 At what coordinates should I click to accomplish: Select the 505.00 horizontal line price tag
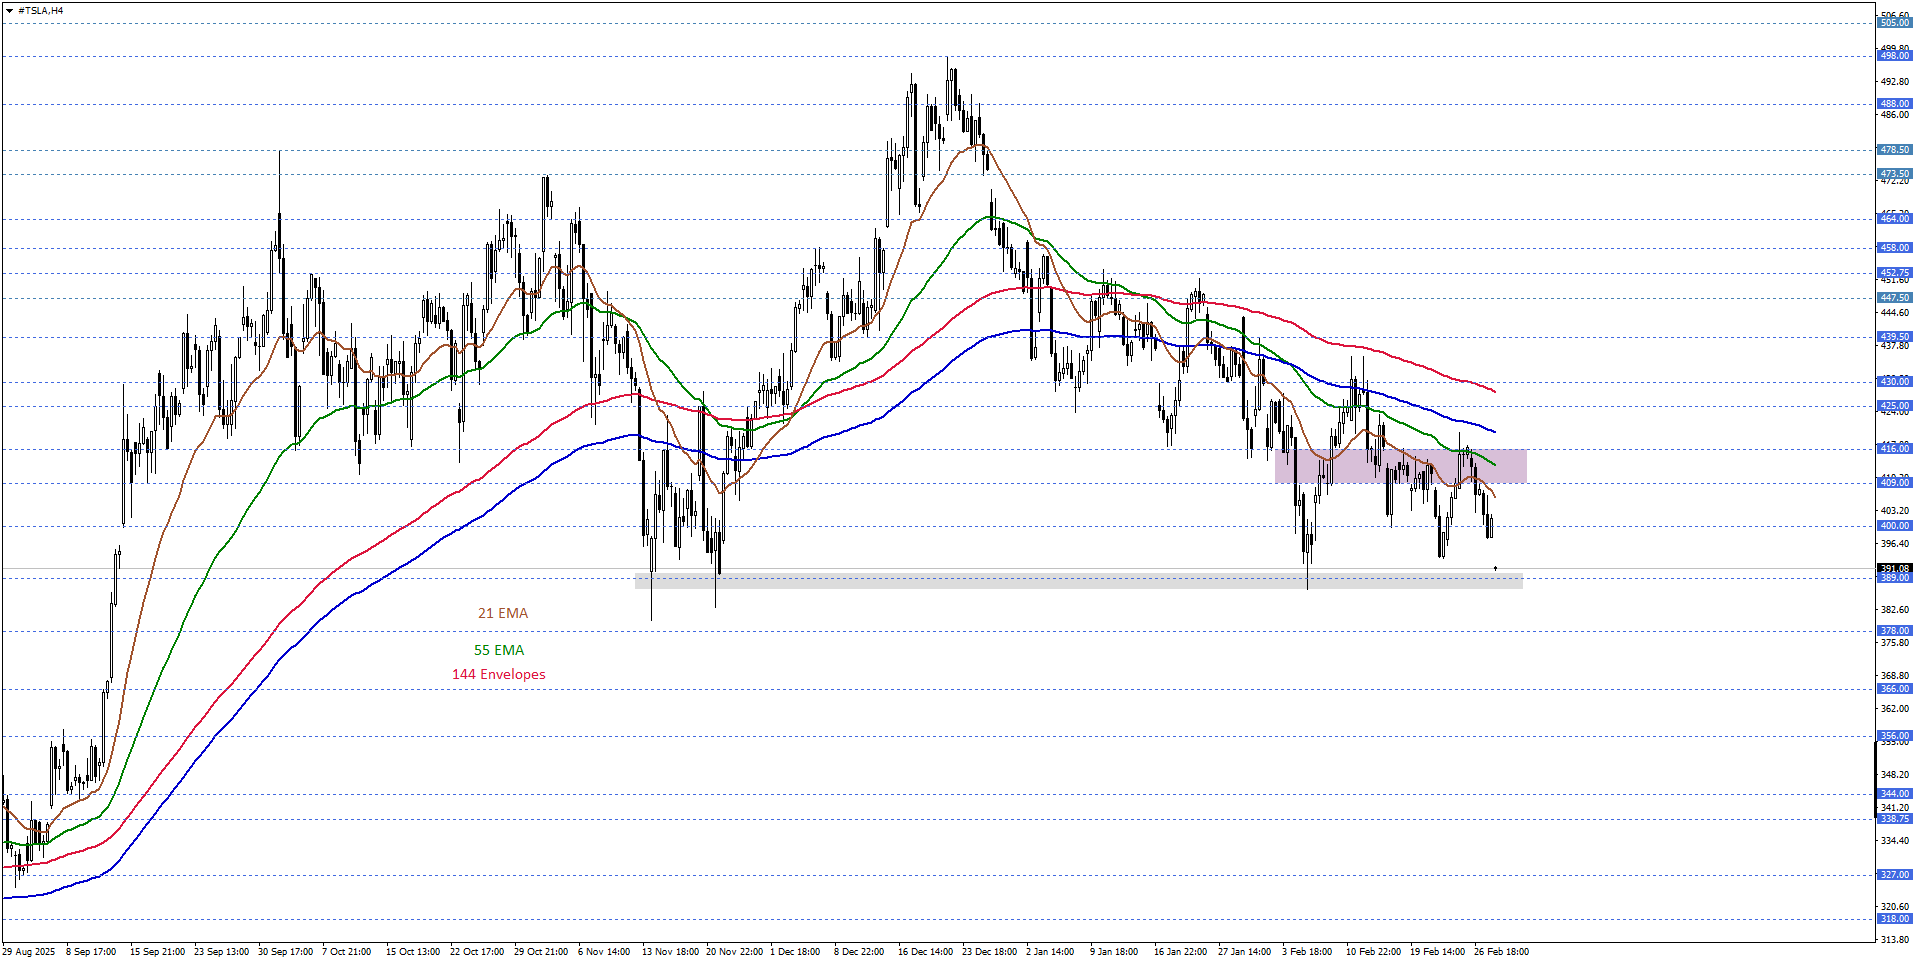pos(1894,22)
